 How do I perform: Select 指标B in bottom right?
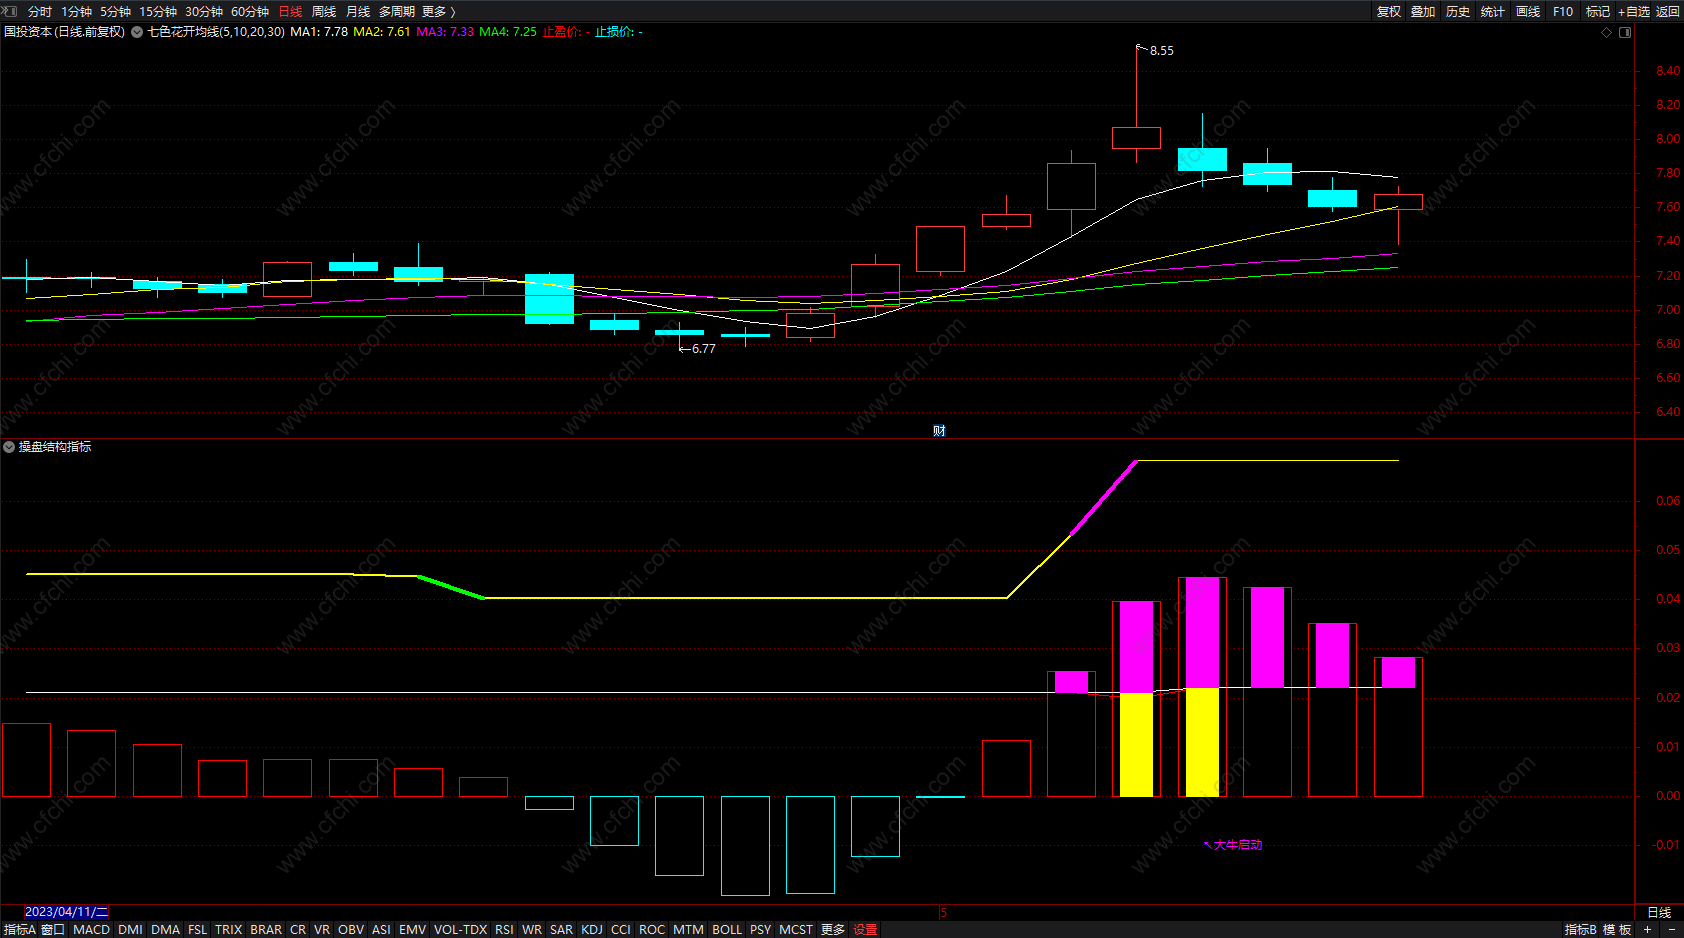tap(1581, 929)
